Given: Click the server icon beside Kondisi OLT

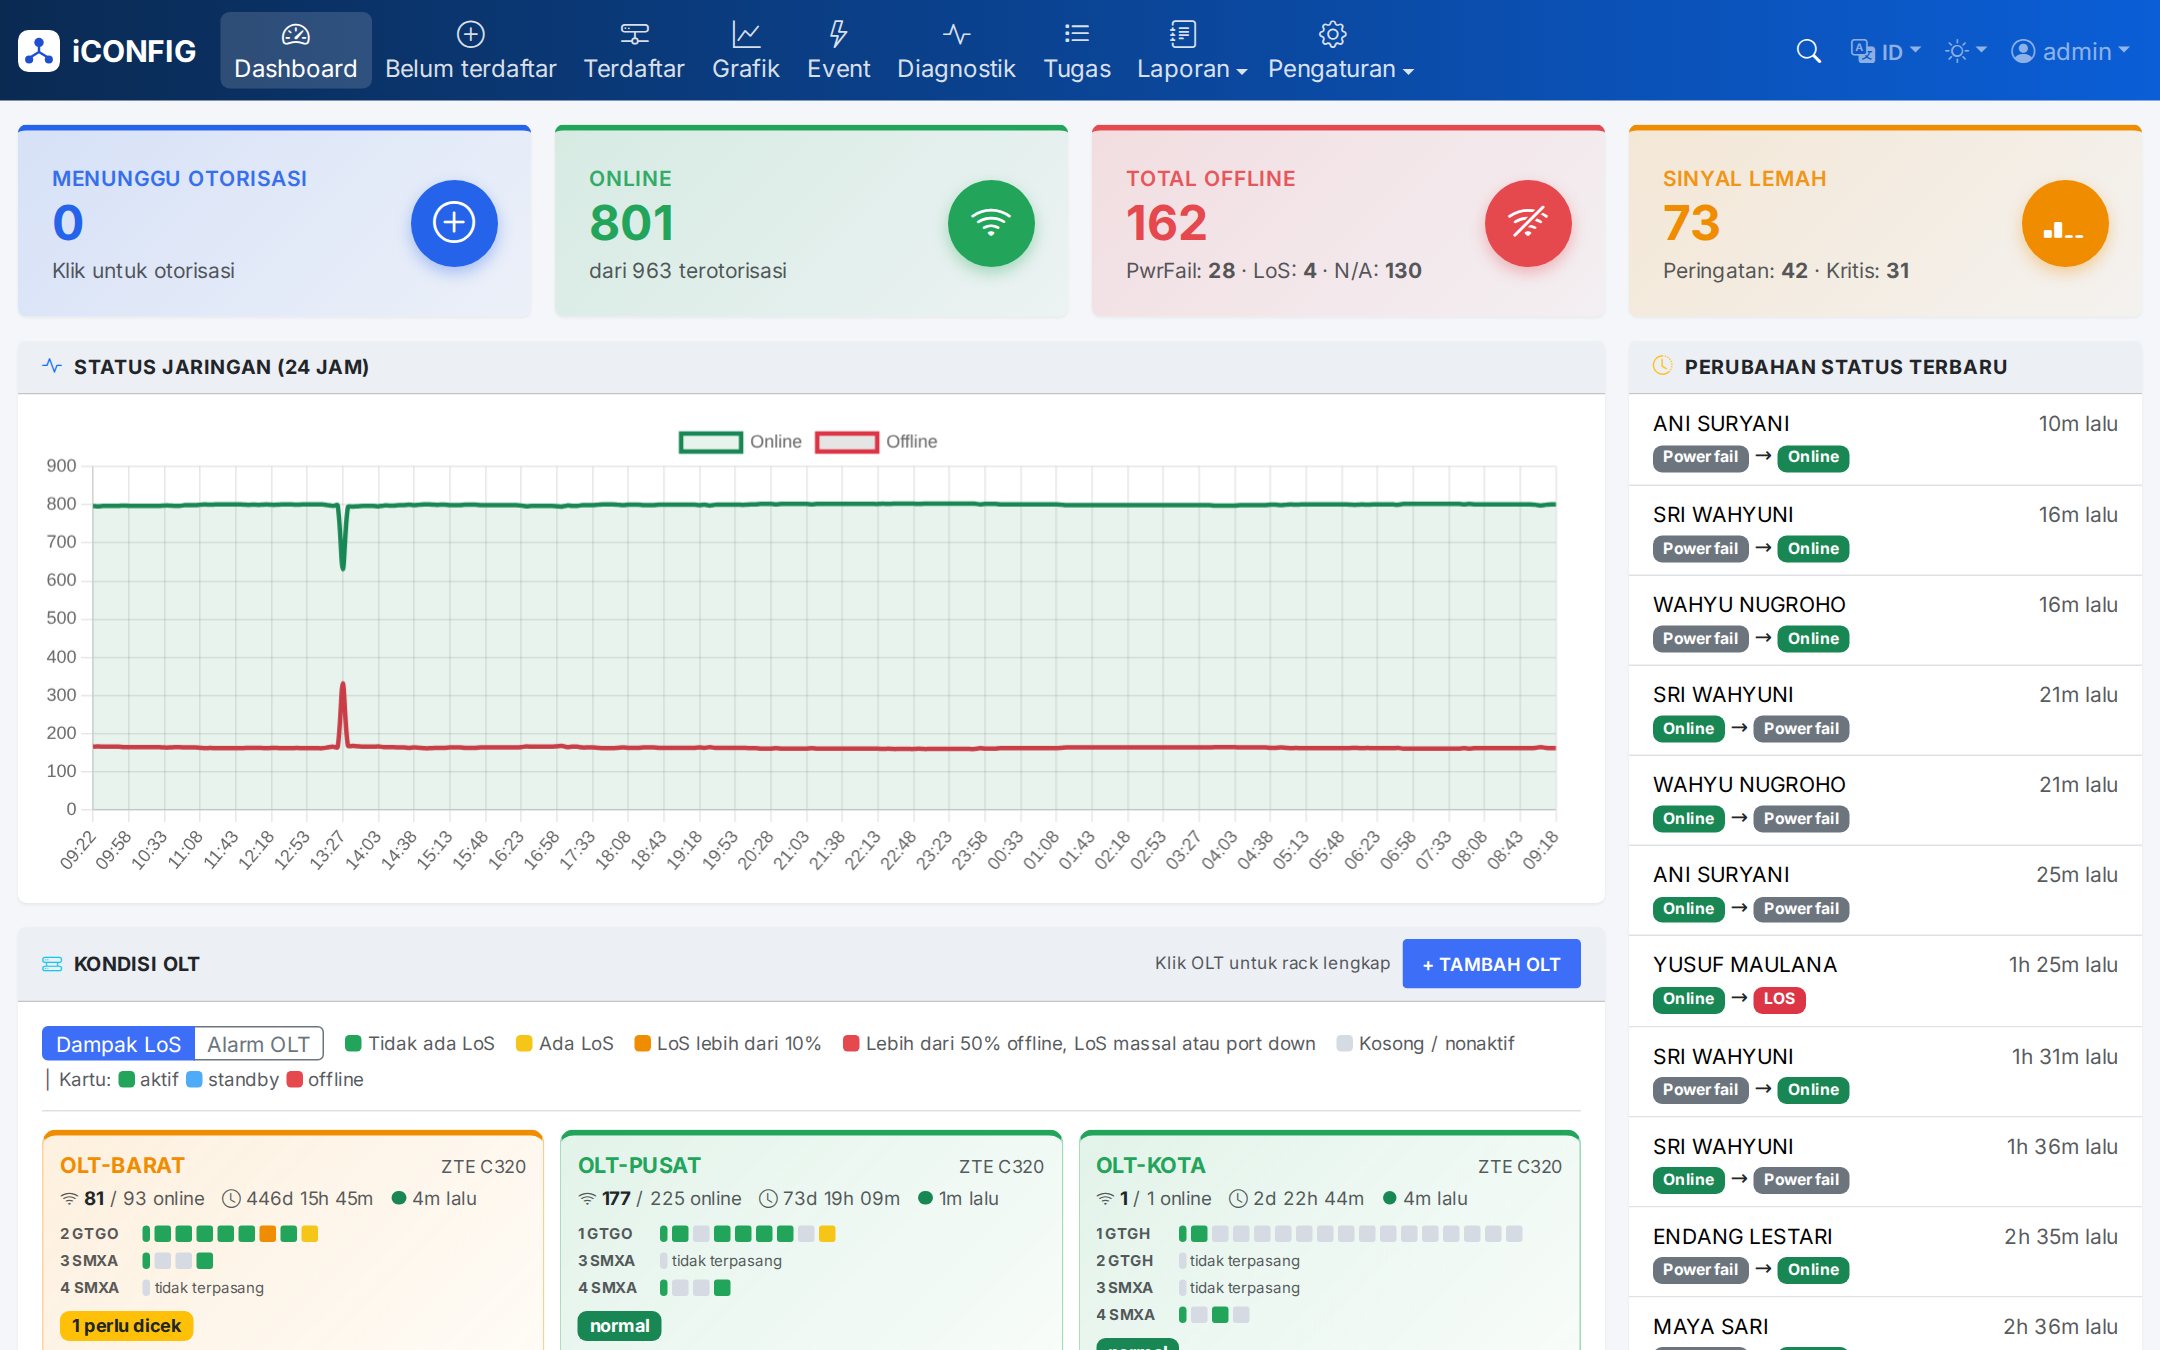Looking at the screenshot, I should pyautogui.click(x=52, y=964).
